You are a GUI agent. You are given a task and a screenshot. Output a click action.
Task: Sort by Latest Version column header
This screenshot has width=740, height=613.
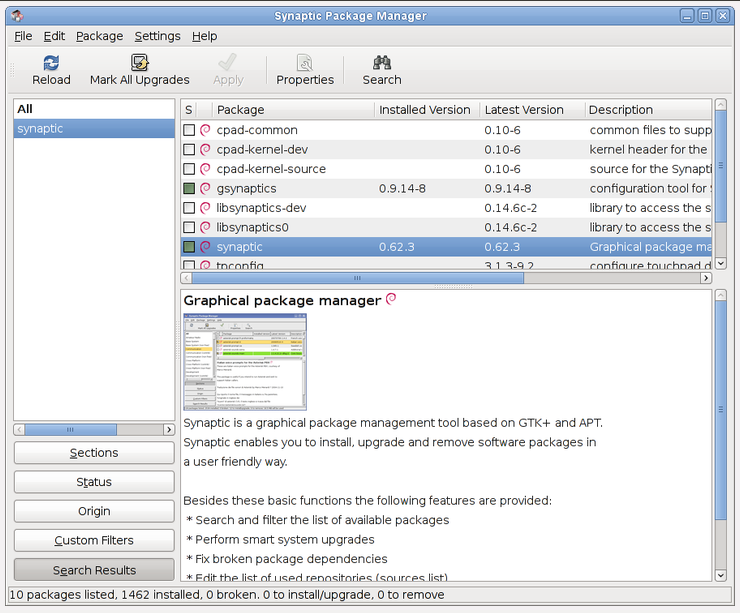532,109
